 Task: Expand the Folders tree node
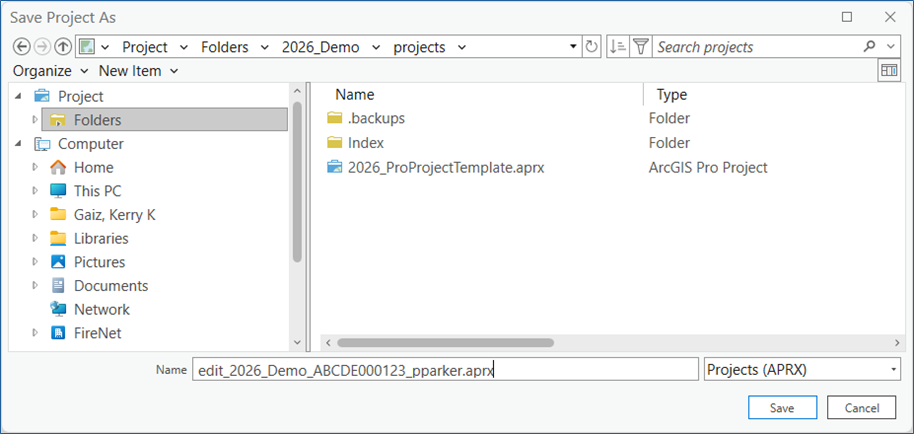(x=36, y=120)
